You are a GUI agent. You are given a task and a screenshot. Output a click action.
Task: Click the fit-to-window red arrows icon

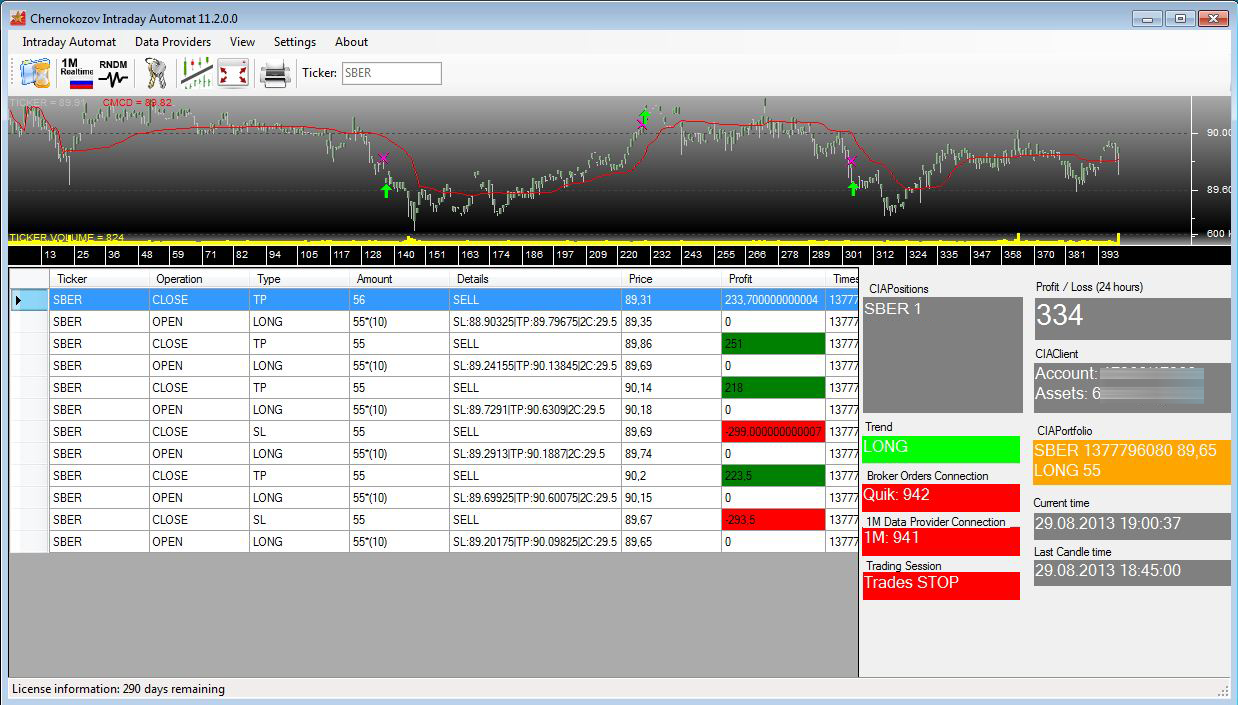[x=233, y=73]
